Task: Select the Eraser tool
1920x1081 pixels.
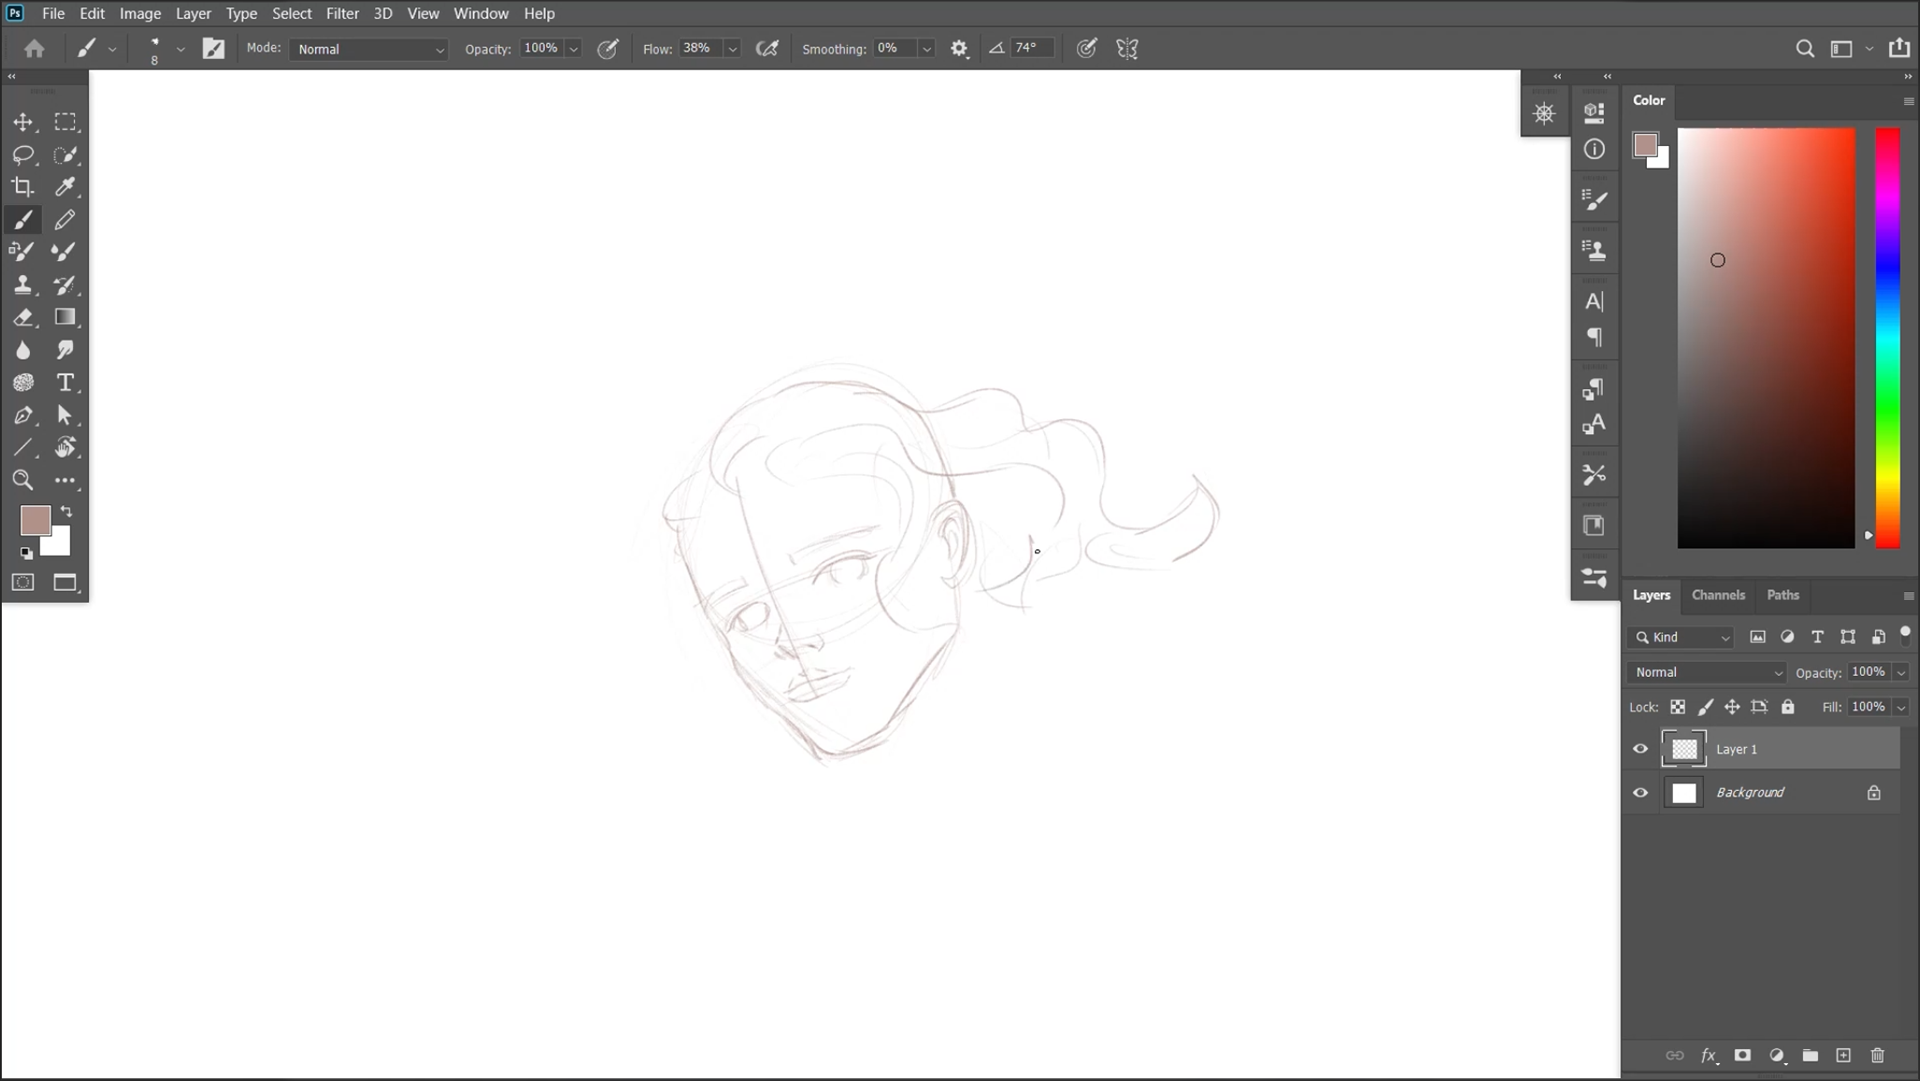Action: click(x=23, y=318)
